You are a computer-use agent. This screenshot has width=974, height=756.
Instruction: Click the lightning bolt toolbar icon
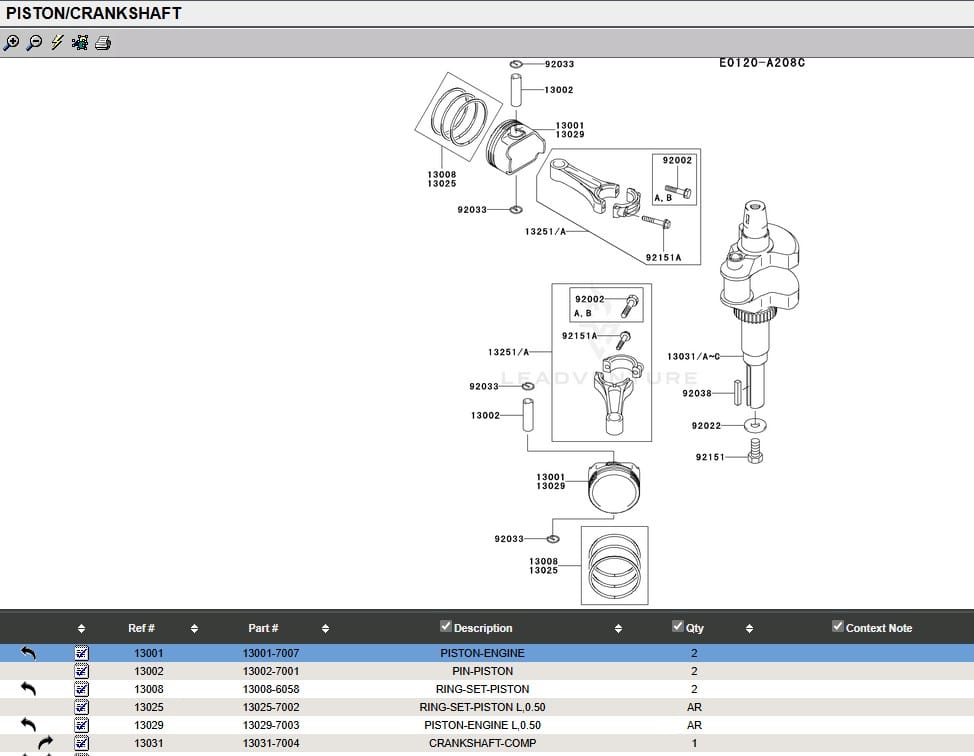(x=57, y=43)
